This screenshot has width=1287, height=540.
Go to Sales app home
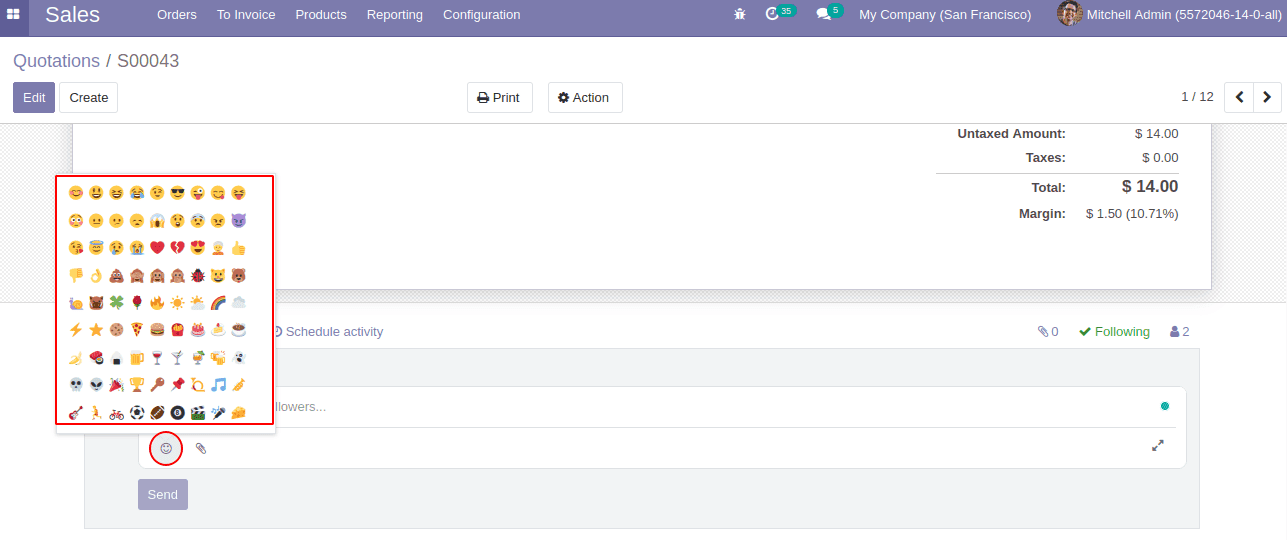point(72,15)
